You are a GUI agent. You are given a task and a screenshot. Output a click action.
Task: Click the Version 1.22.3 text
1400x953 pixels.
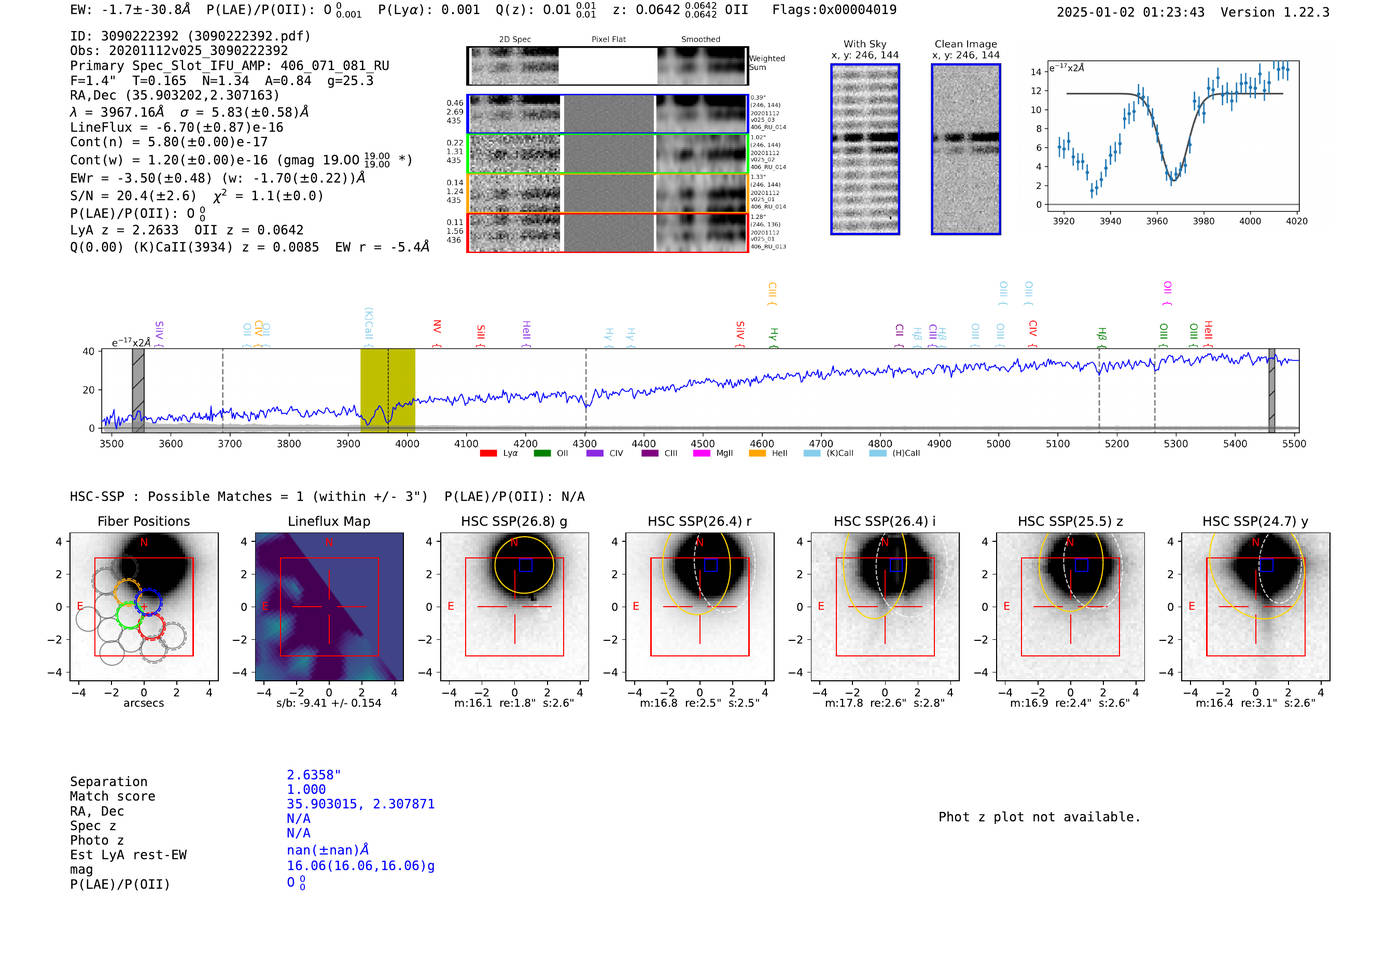pyautogui.click(x=1275, y=12)
